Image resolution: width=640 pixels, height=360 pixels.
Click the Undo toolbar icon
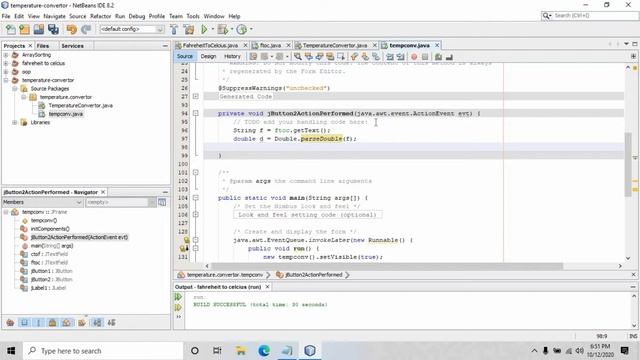(72, 29)
